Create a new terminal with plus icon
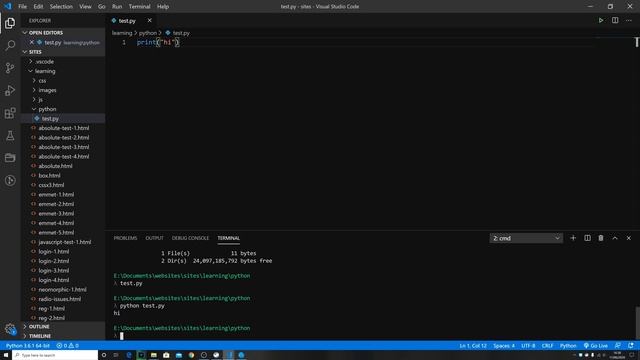 click(x=573, y=238)
